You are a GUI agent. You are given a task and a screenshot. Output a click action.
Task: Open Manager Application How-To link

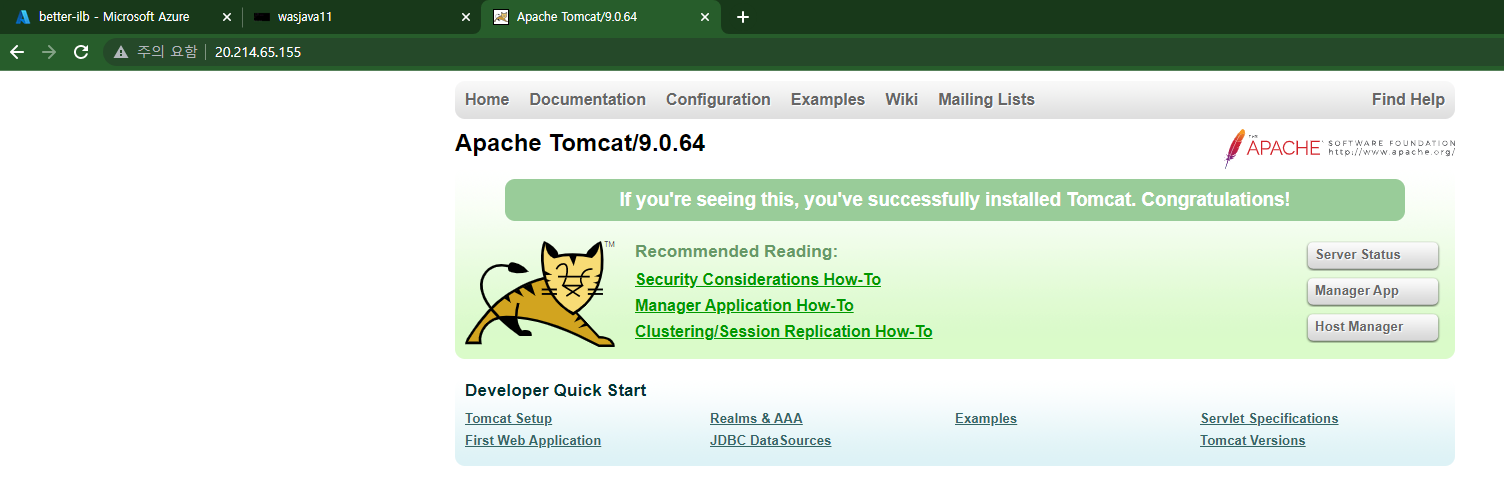(744, 306)
